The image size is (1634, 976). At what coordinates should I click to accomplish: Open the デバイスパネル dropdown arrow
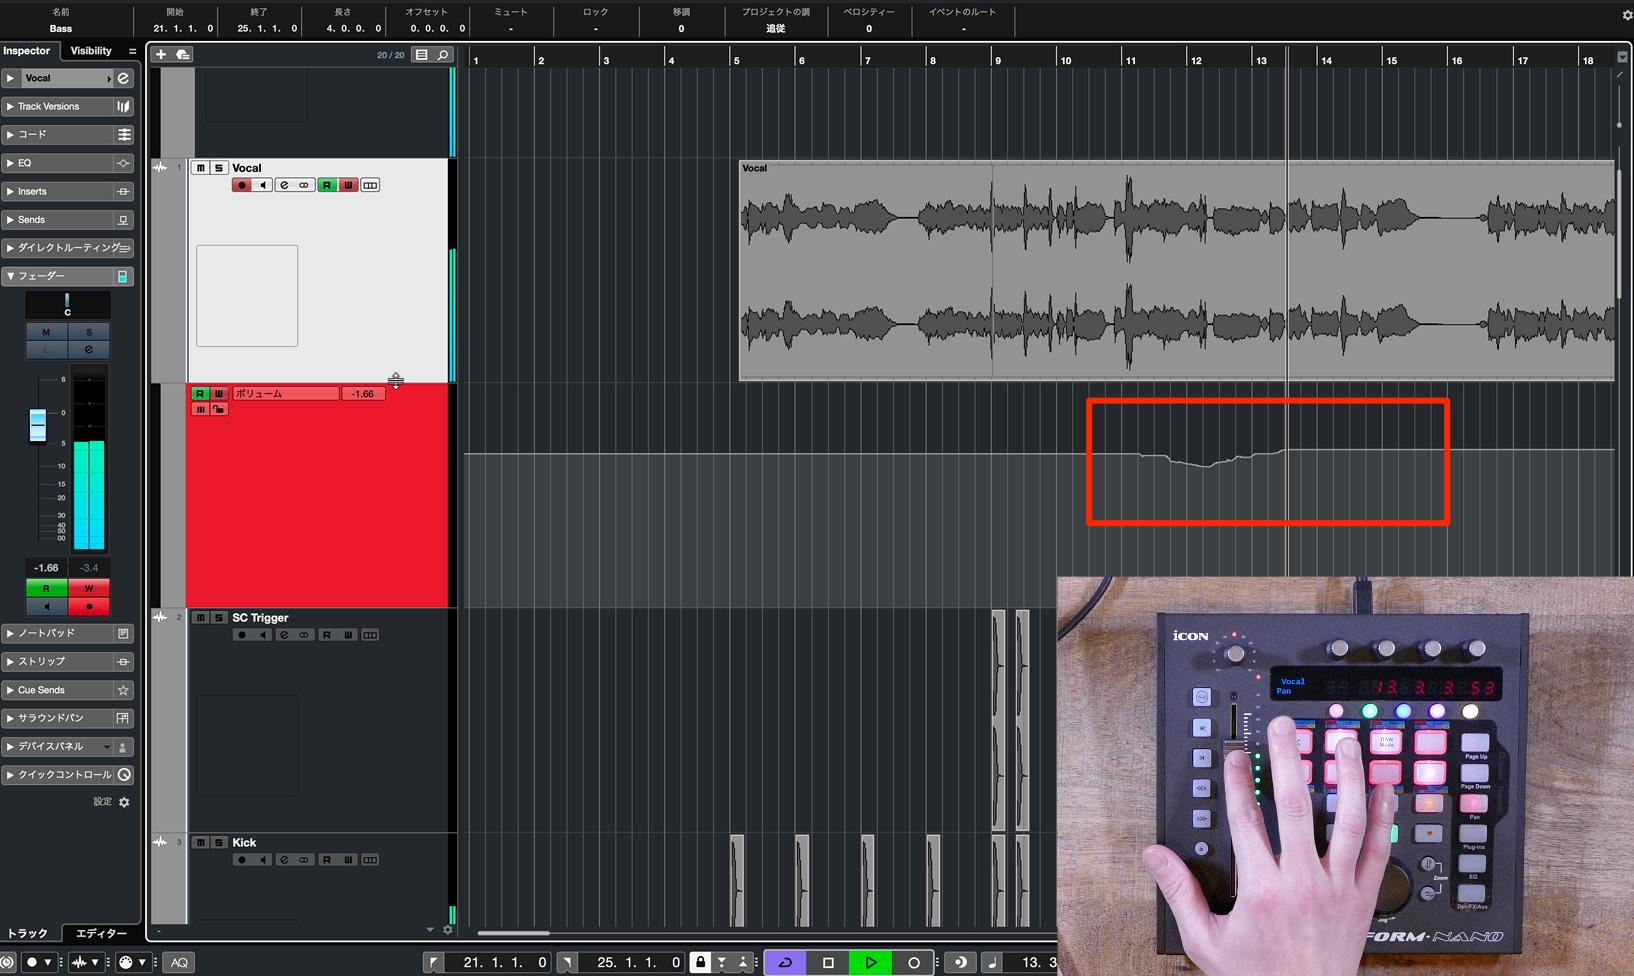click(x=107, y=747)
